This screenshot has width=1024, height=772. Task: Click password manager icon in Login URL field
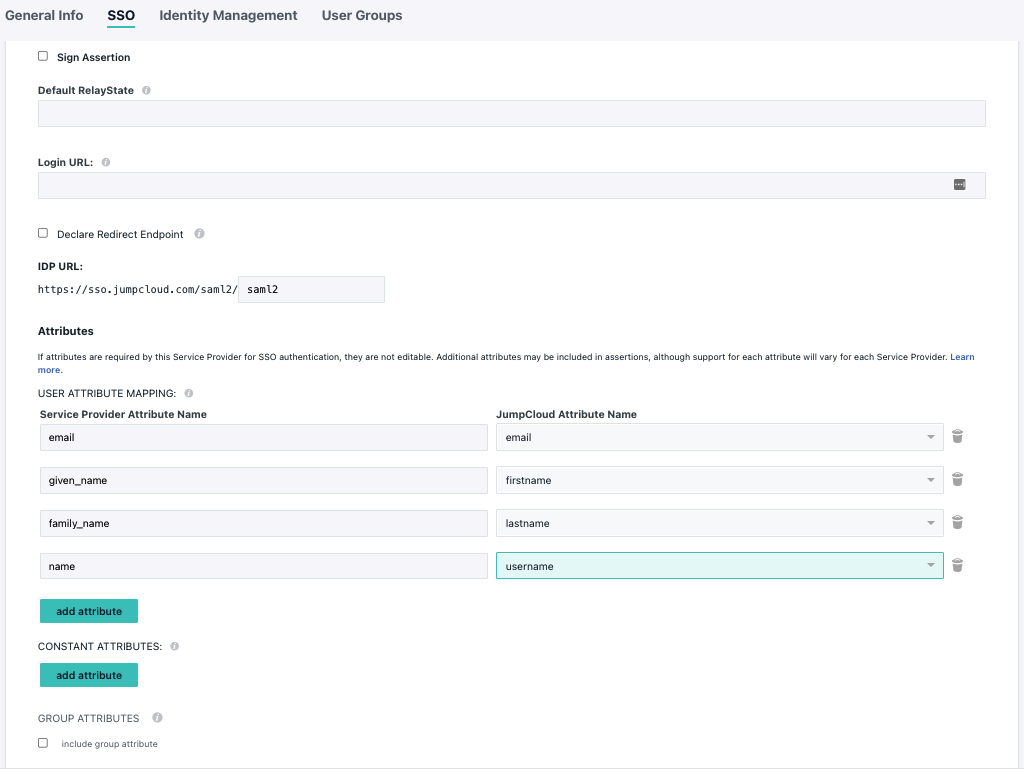(959, 185)
